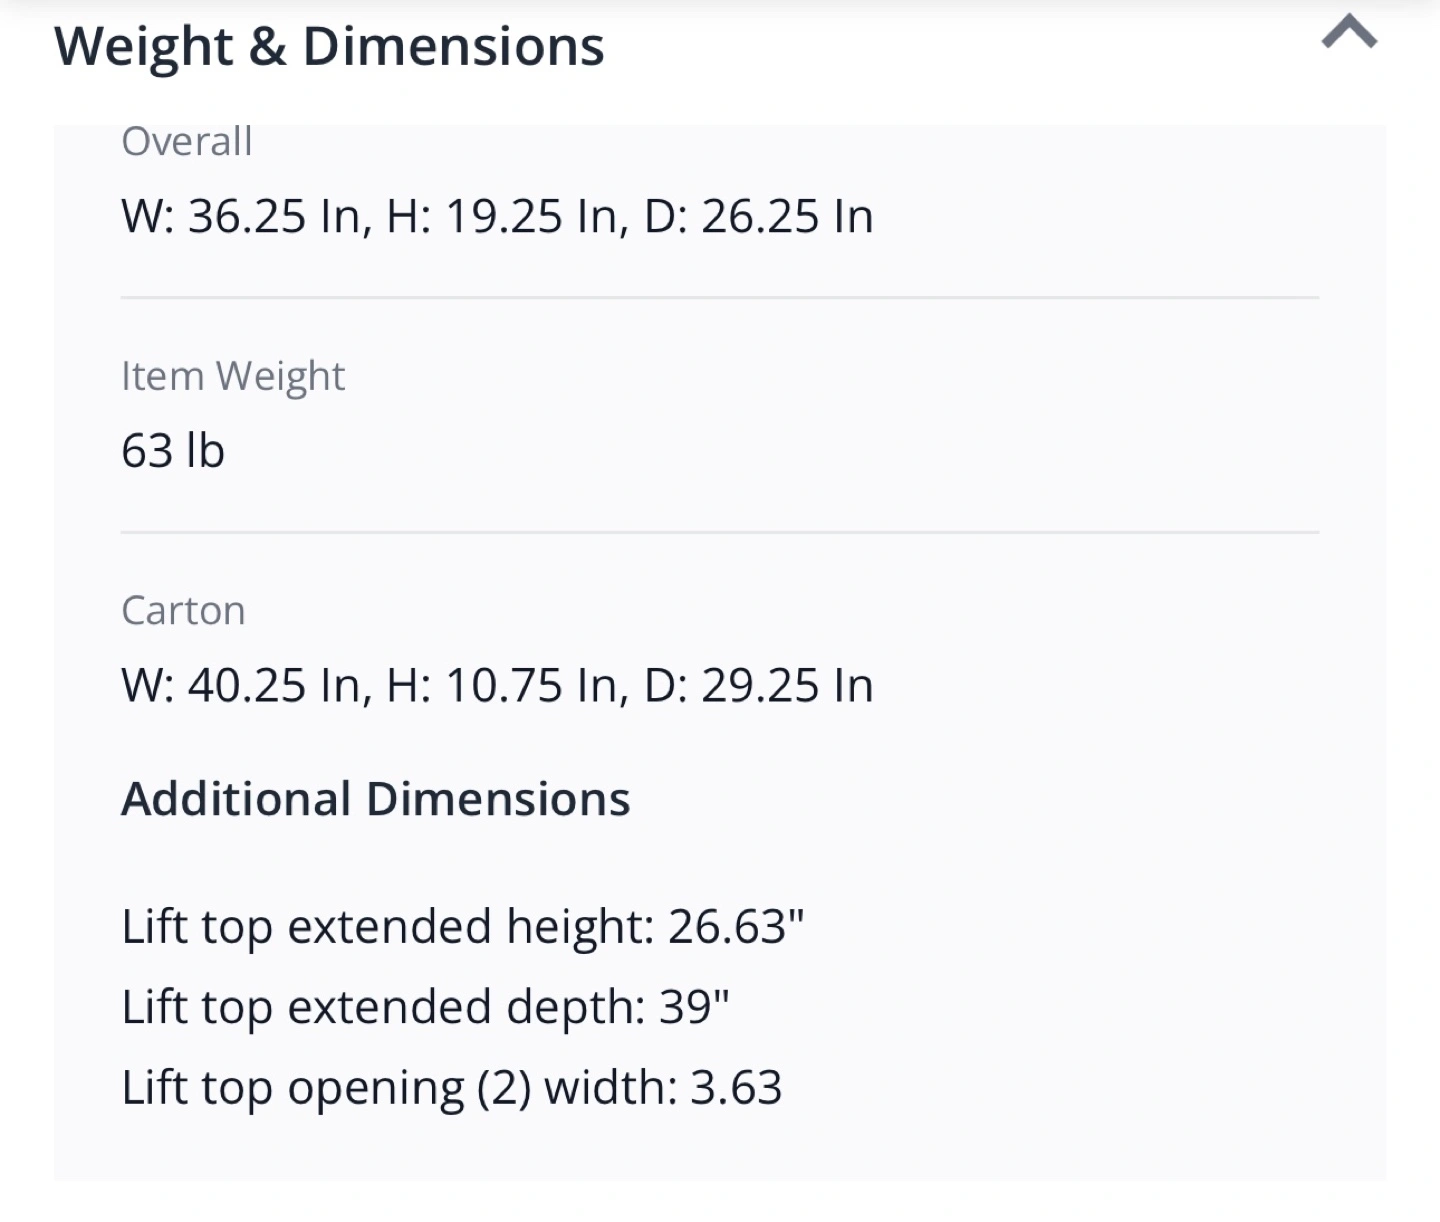The image size is (1440, 1222).
Task: Click the Weight & Dimensions heading
Action: (x=329, y=47)
